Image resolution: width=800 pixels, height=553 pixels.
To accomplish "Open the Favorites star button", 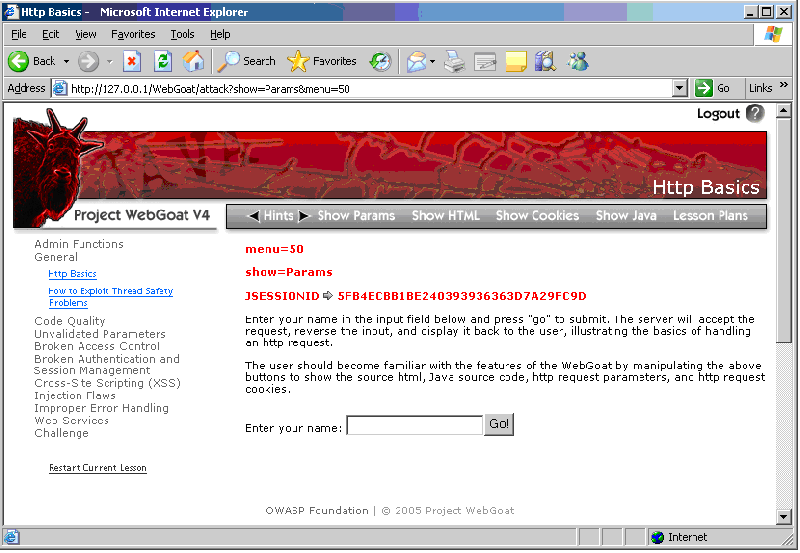I will click(x=322, y=62).
